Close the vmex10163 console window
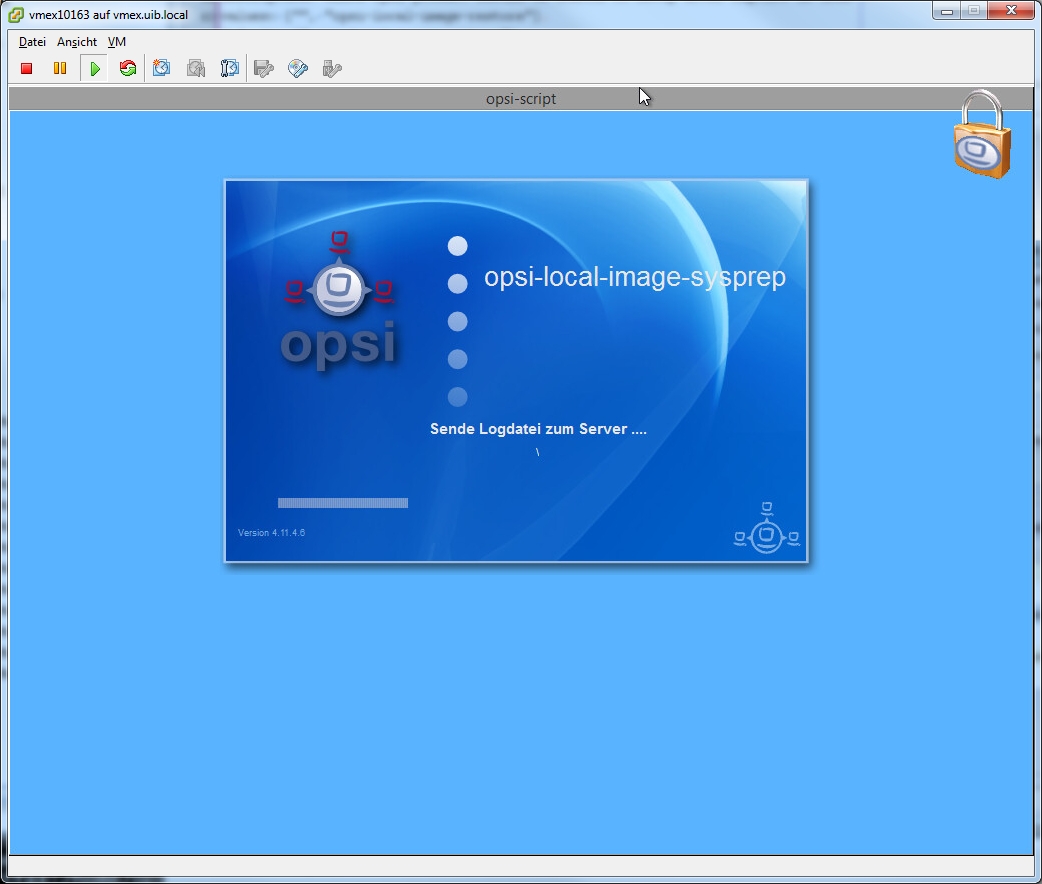This screenshot has height=884, width=1042. (x=1011, y=11)
